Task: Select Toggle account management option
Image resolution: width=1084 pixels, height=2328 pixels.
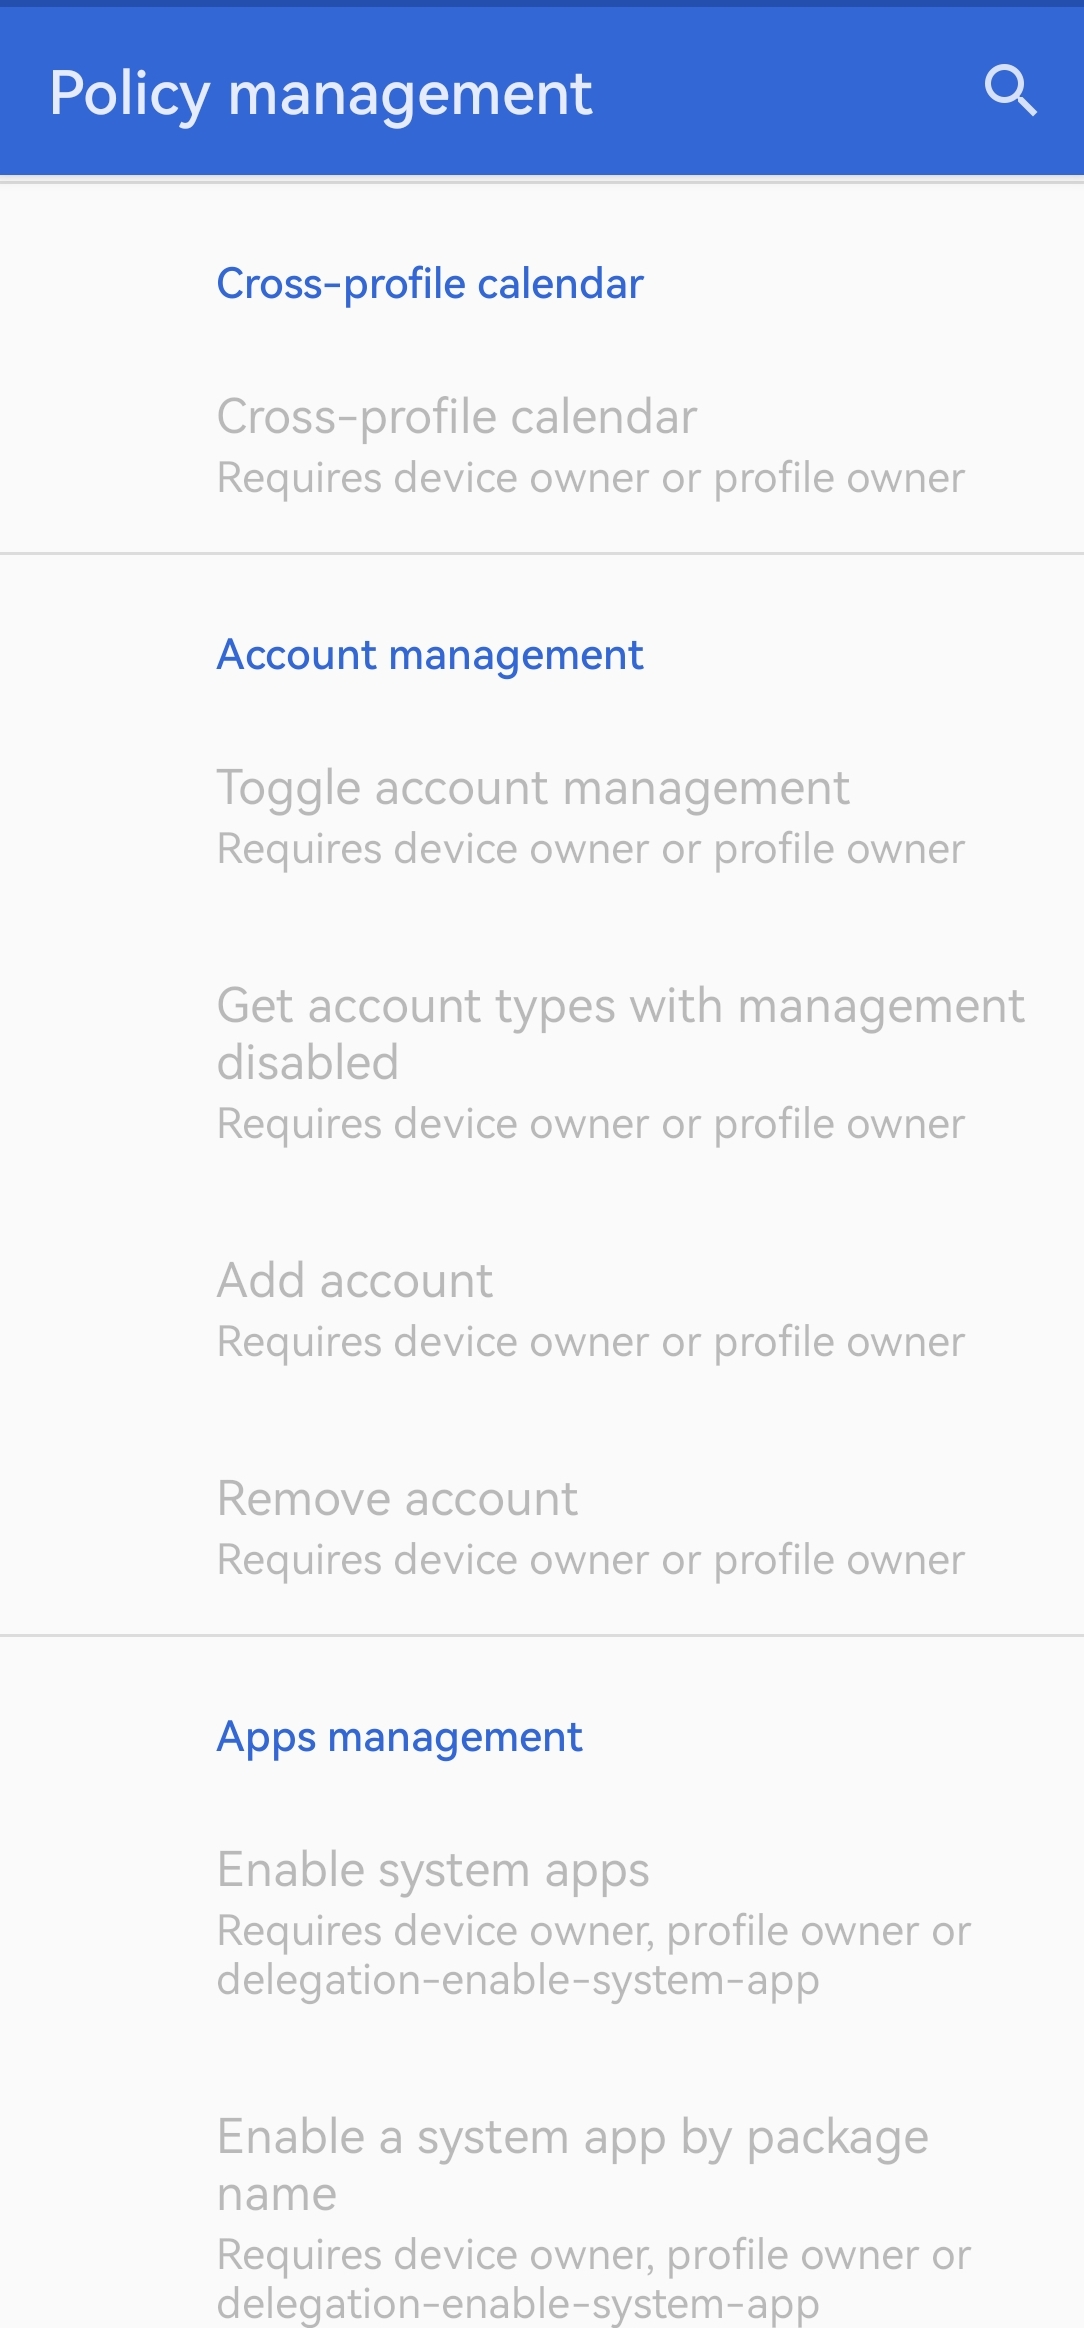Action: 533,788
